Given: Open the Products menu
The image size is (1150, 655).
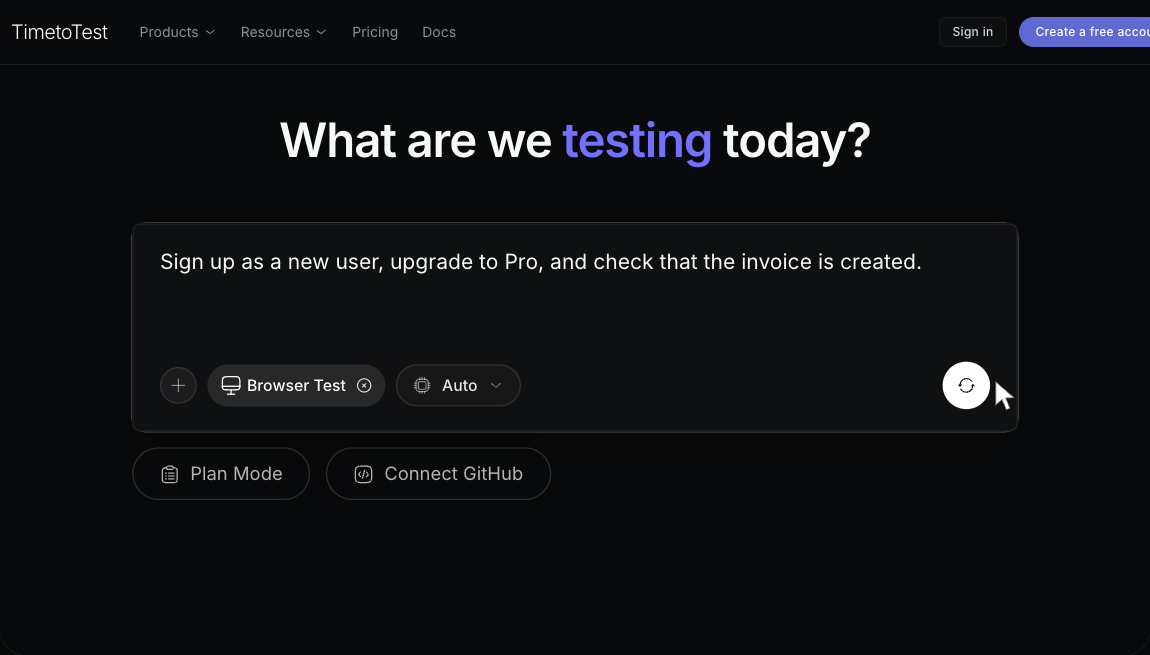Looking at the screenshot, I should click(x=177, y=32).
